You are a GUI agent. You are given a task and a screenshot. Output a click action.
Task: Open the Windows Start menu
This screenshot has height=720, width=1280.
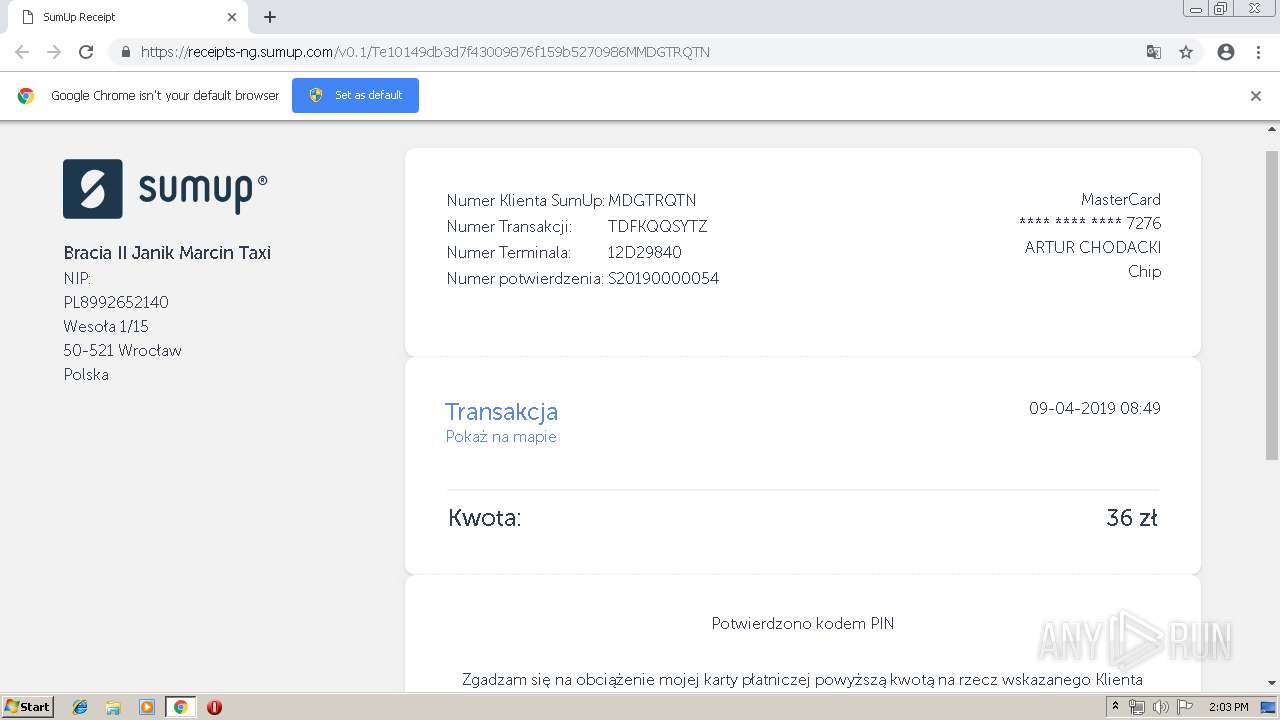coord(28,706)
